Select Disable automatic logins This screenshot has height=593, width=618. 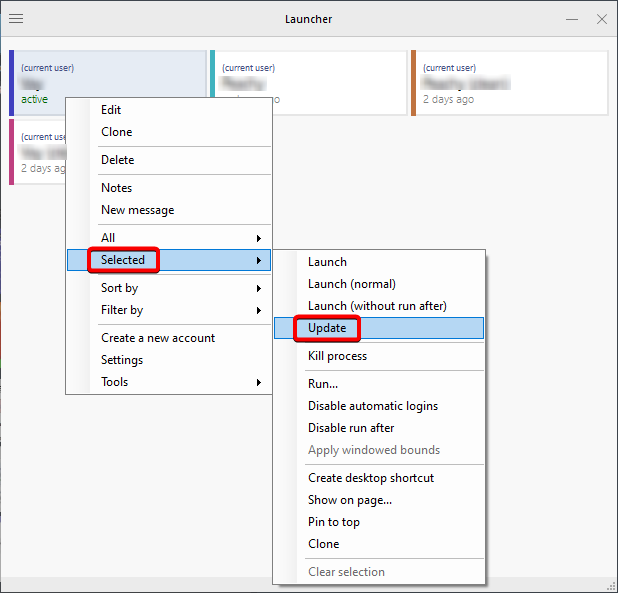point(379,406)
